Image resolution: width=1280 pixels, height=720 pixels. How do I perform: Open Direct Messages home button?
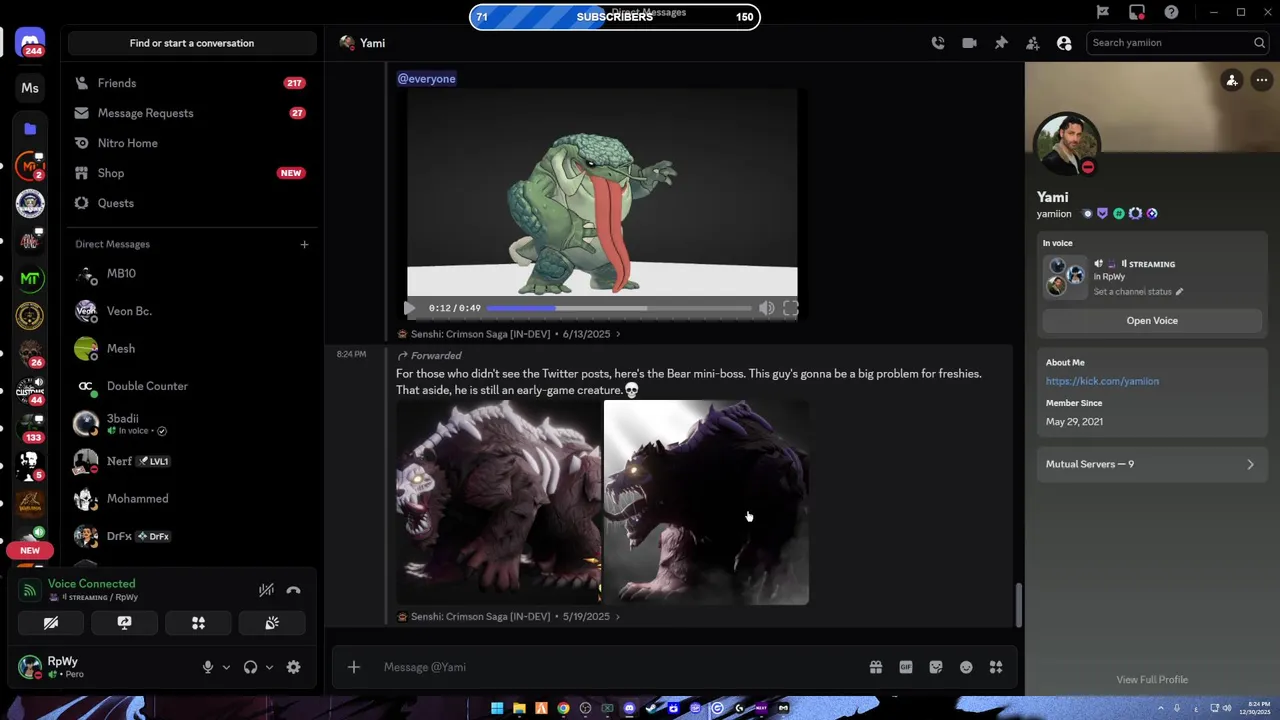point(30,43)
